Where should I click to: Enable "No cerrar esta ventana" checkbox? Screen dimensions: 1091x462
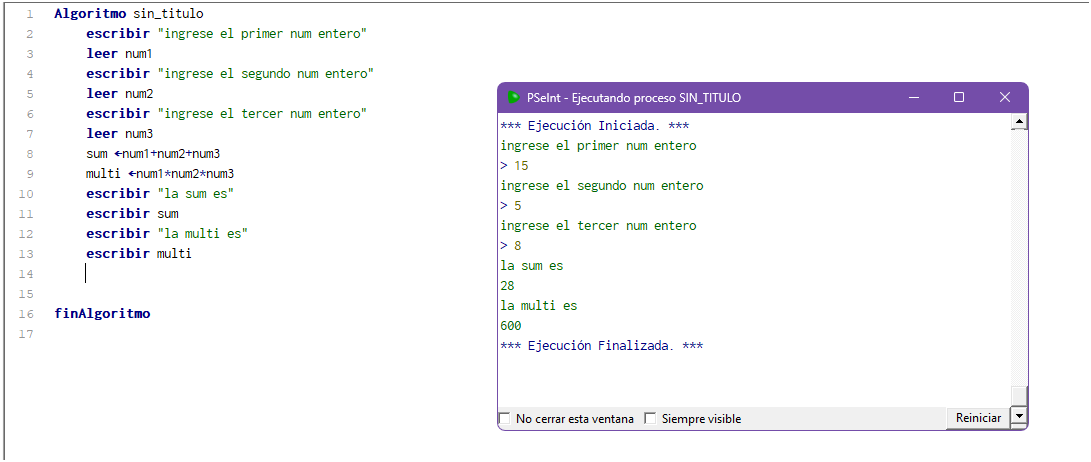point(505,419)
